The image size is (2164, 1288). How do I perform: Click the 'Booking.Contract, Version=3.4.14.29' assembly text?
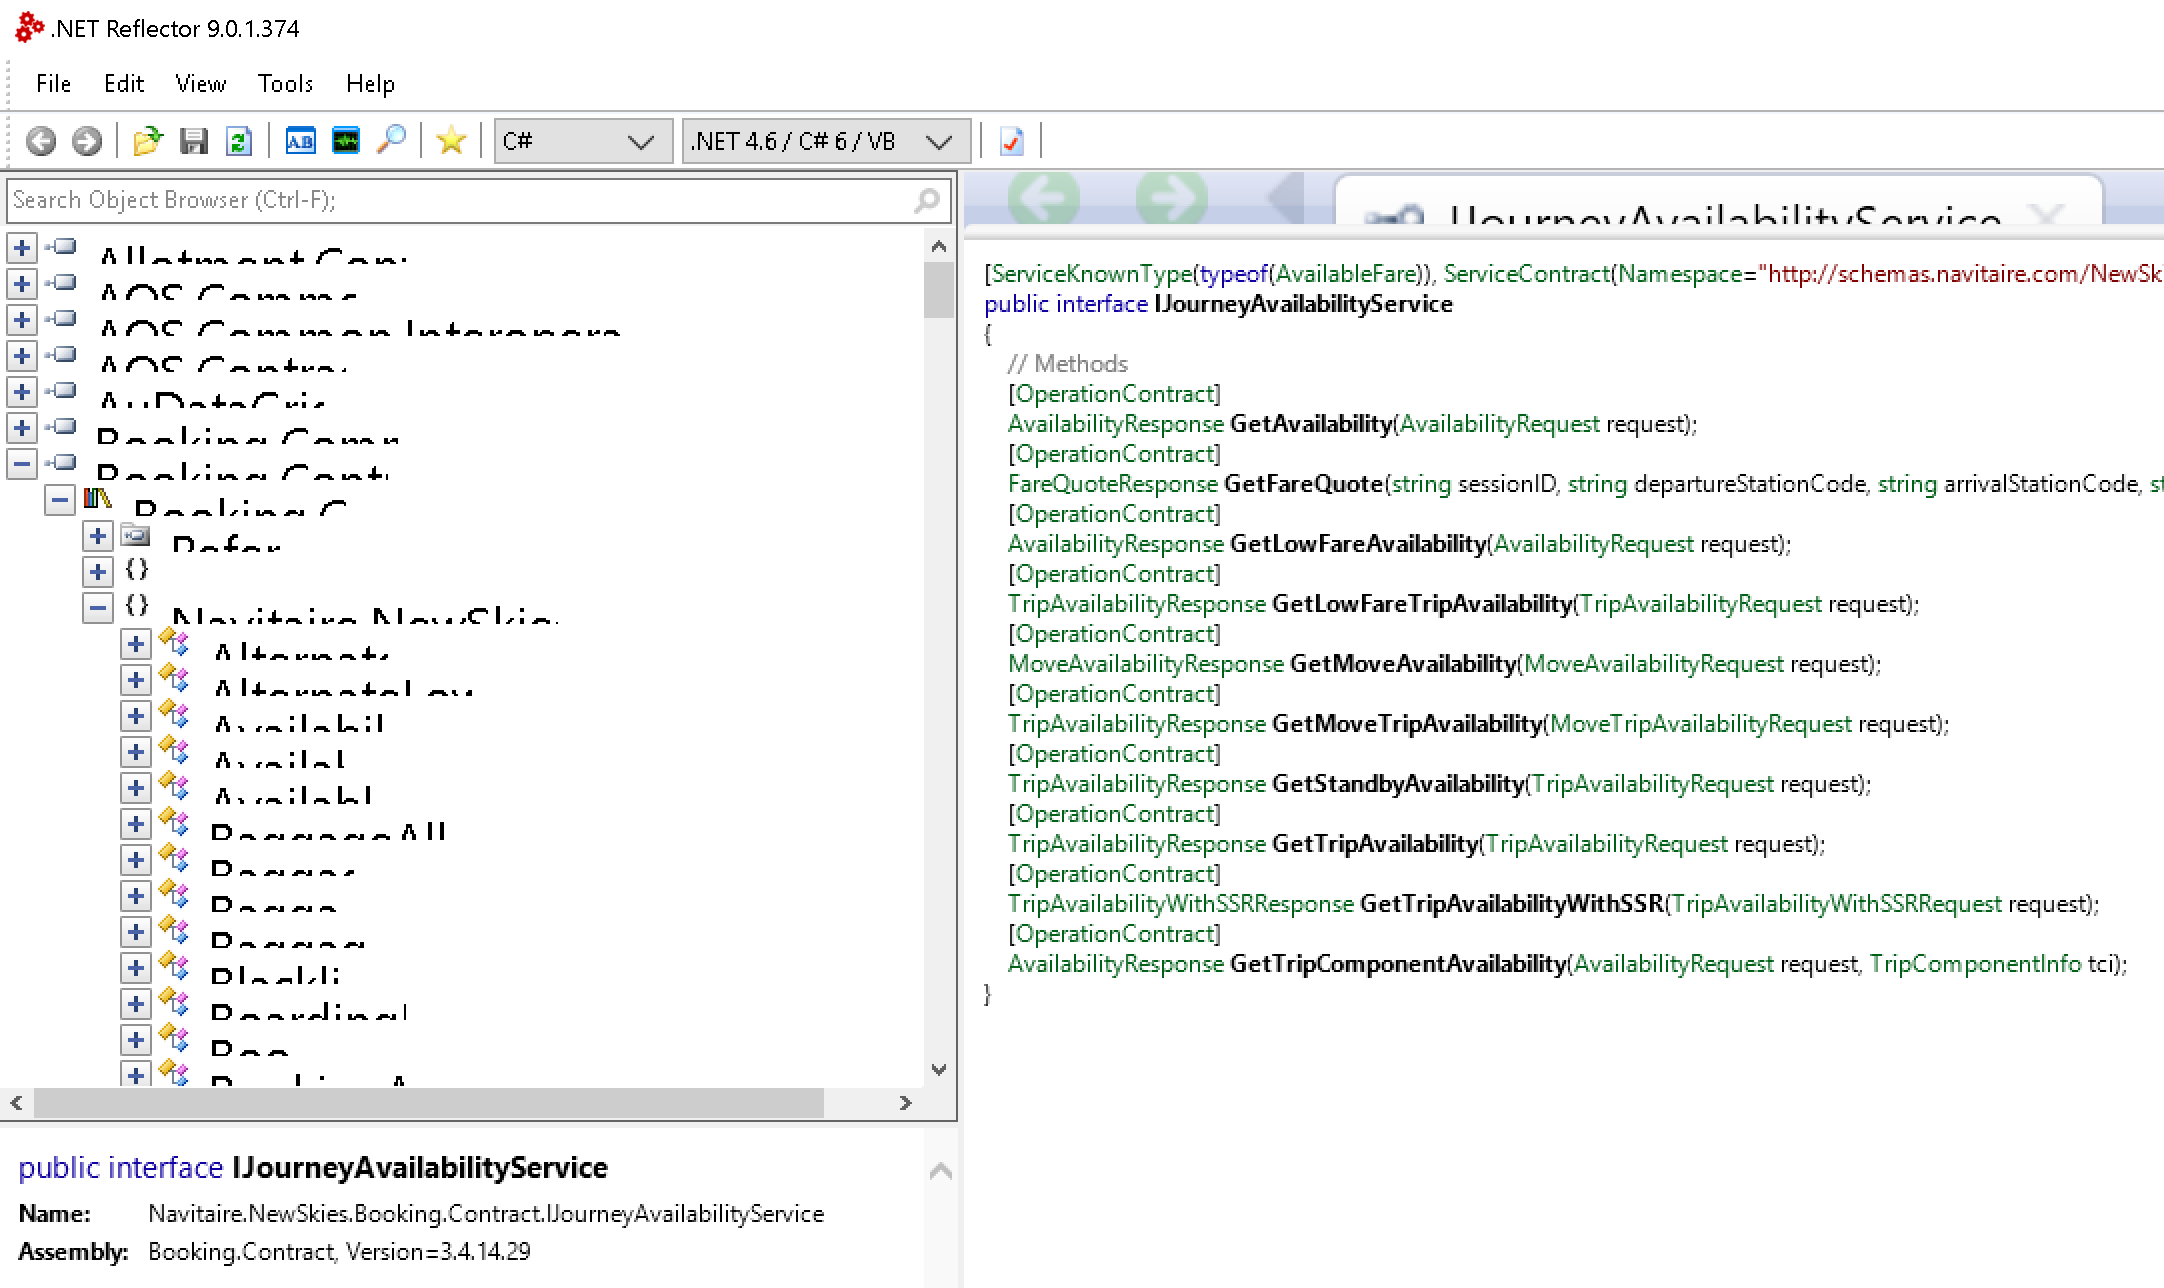click(x=339, y=1252)
